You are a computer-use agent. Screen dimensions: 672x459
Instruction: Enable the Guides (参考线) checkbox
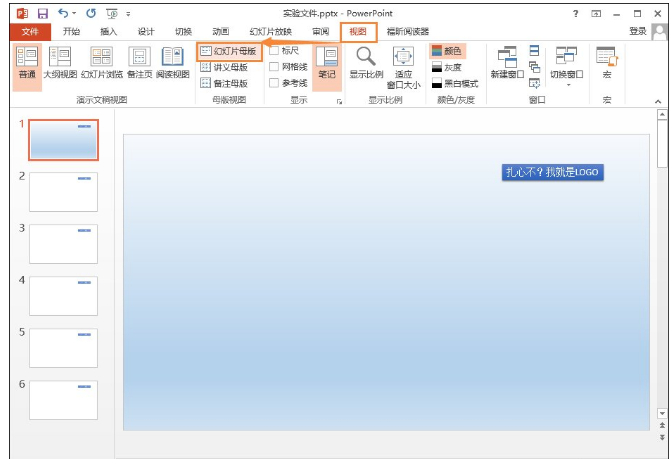[x=275, y=83]
